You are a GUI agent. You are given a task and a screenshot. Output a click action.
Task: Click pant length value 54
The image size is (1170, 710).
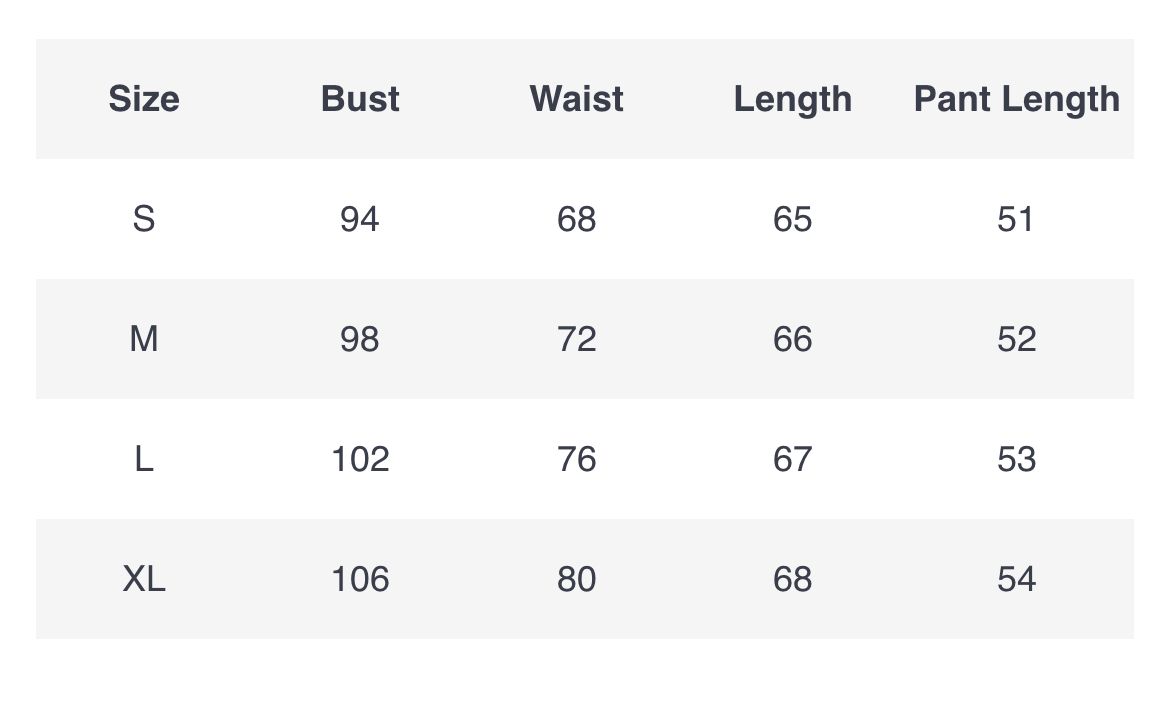(1016, 579)
